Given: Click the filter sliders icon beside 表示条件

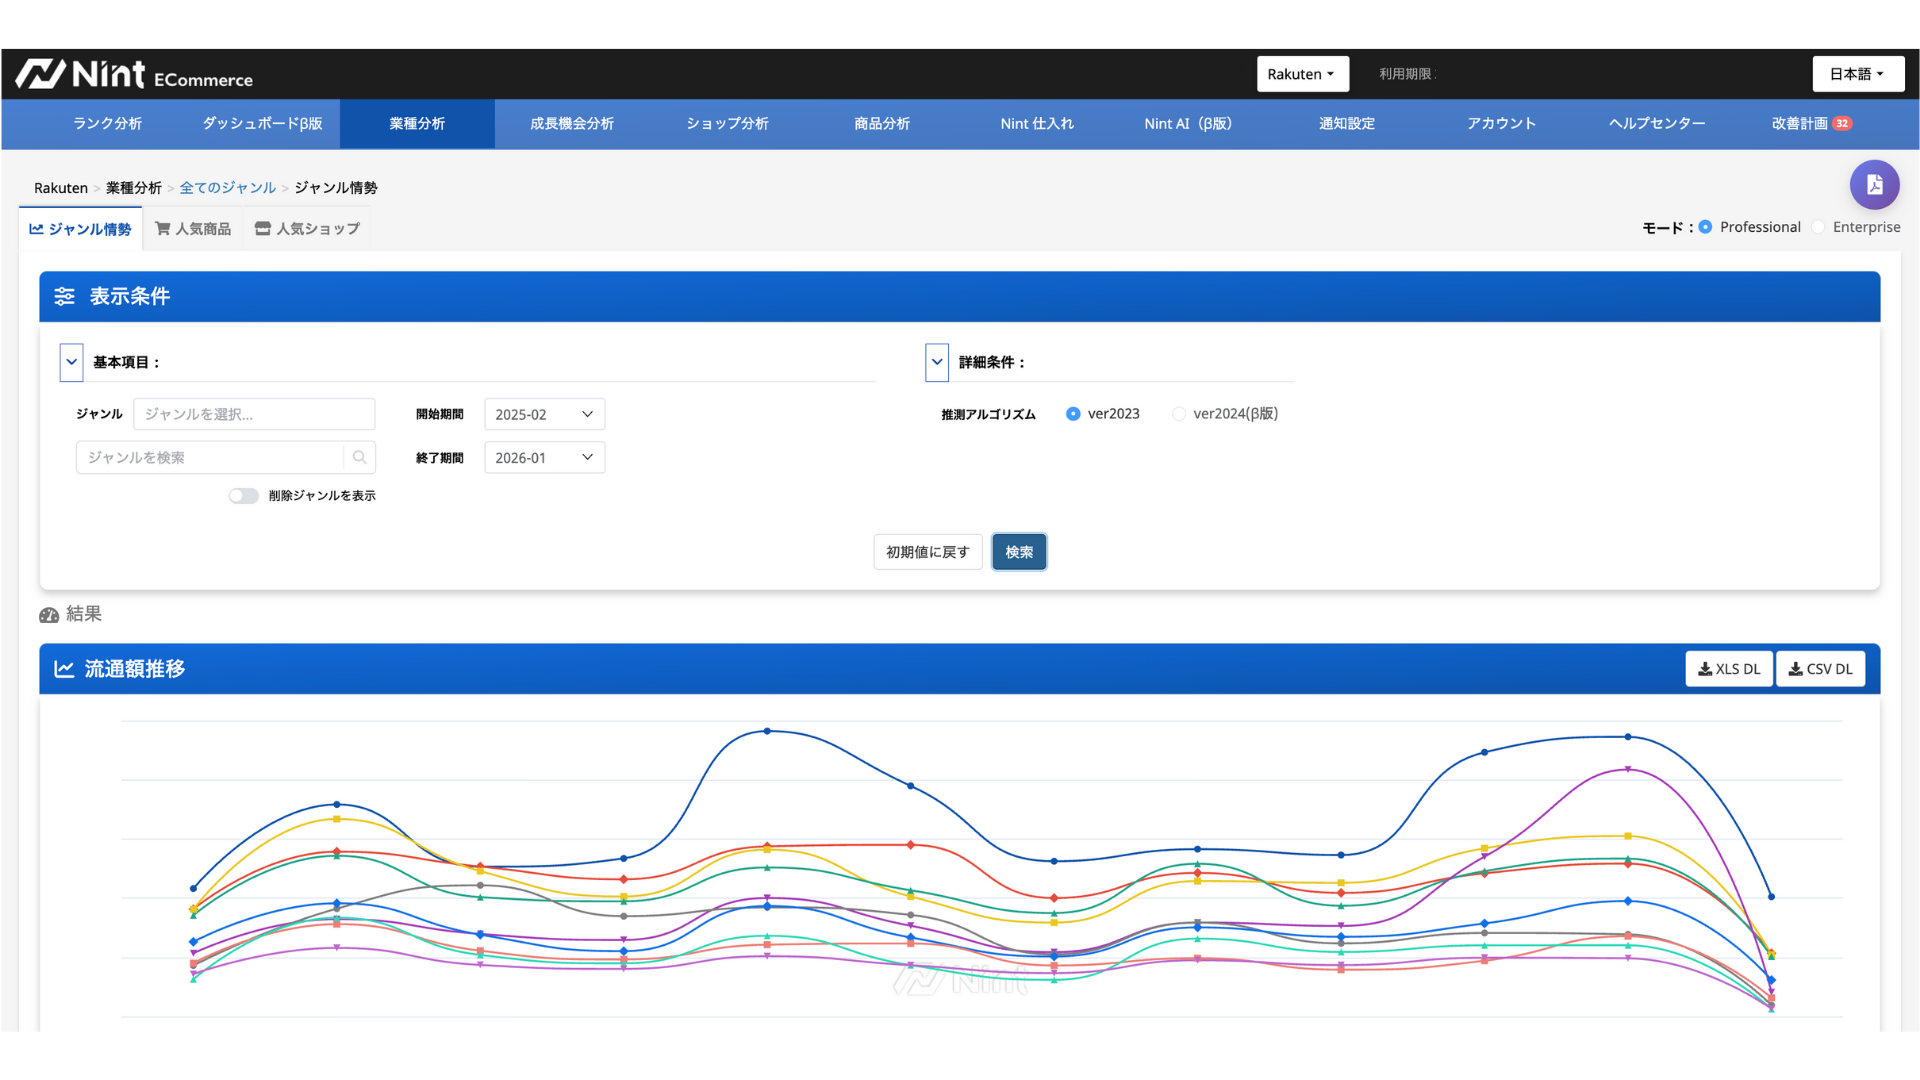Looking at the screenshot, I should point(64,296).
